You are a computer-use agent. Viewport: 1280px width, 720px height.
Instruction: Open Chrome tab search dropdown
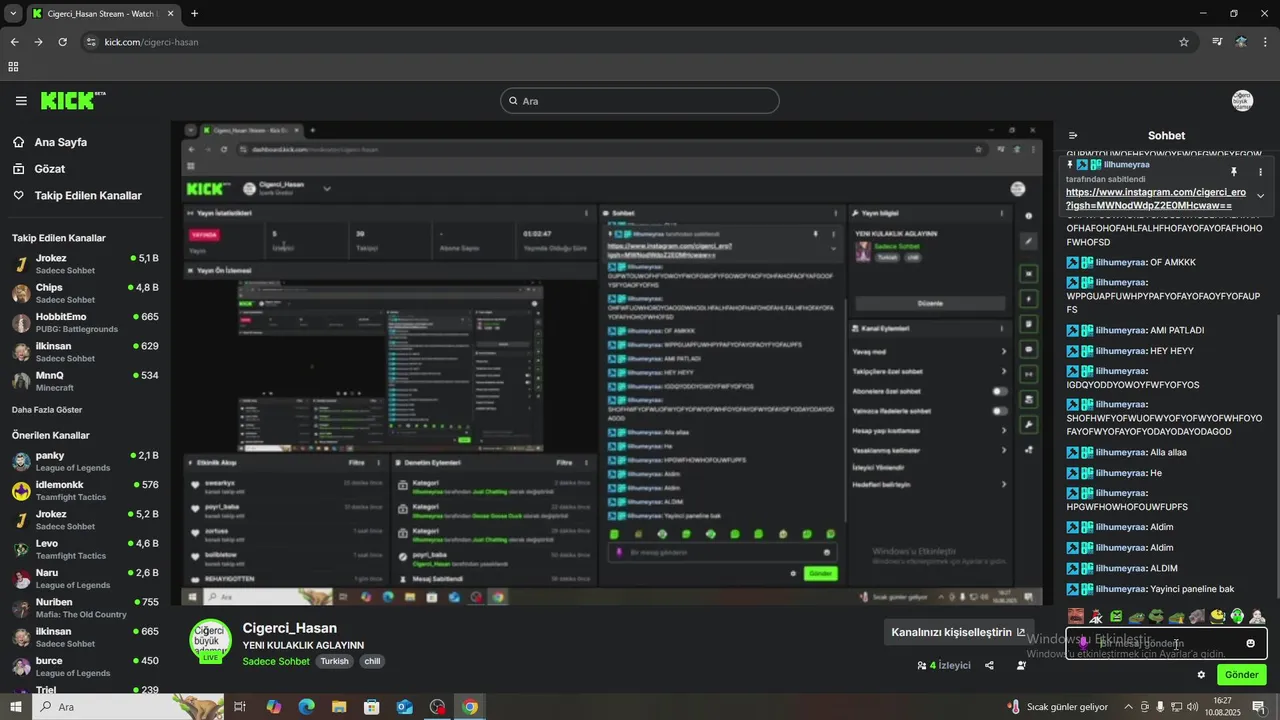[13, 14]
